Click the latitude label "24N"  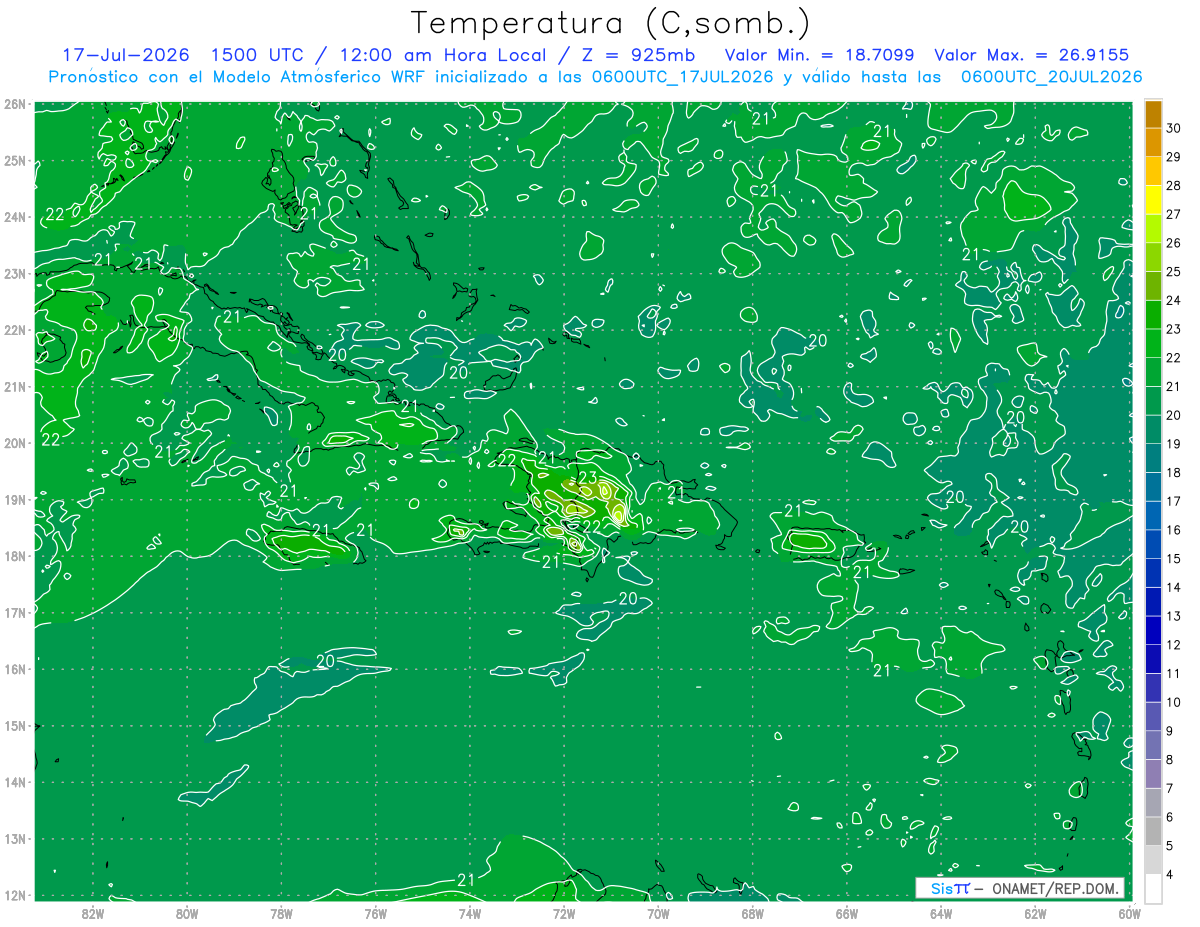coord(14,217)
